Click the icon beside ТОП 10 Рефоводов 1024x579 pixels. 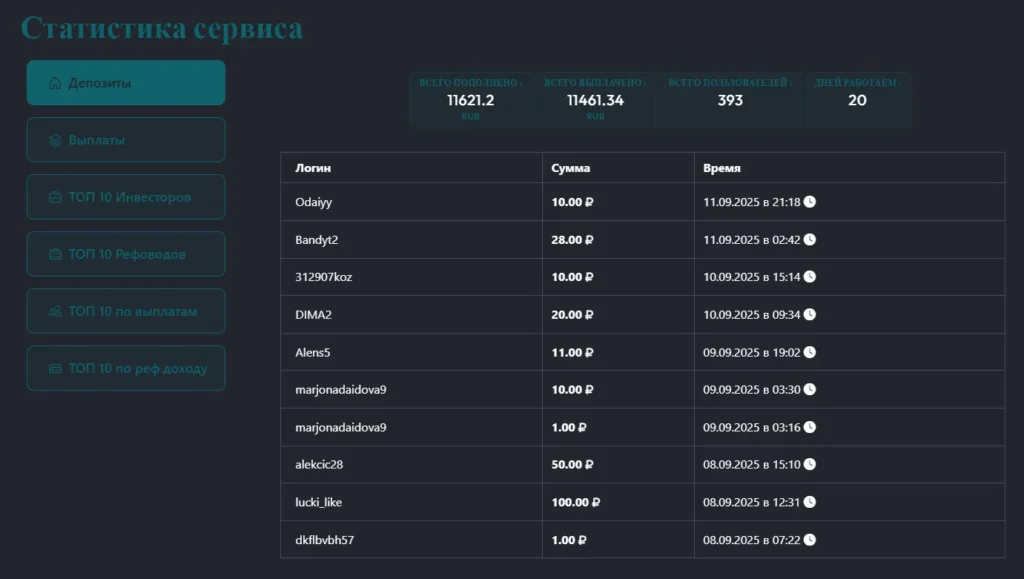pos(55,254)
